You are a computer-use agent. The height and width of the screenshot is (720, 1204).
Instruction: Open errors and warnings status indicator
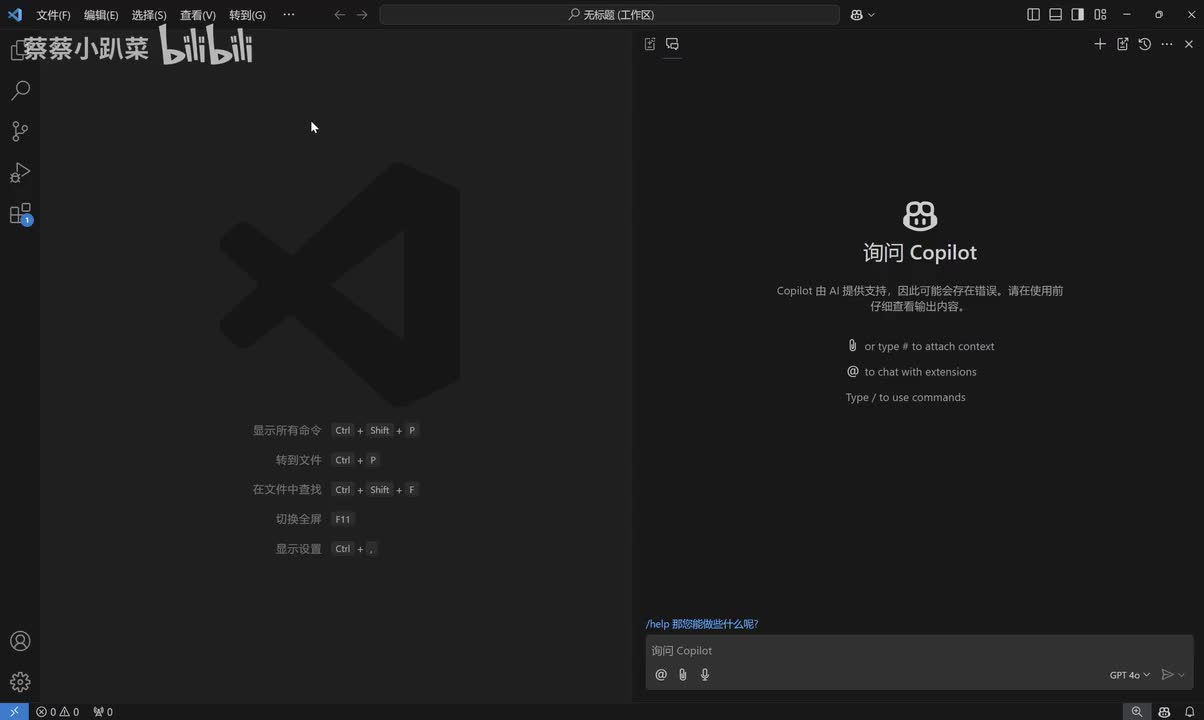[57, 712]
